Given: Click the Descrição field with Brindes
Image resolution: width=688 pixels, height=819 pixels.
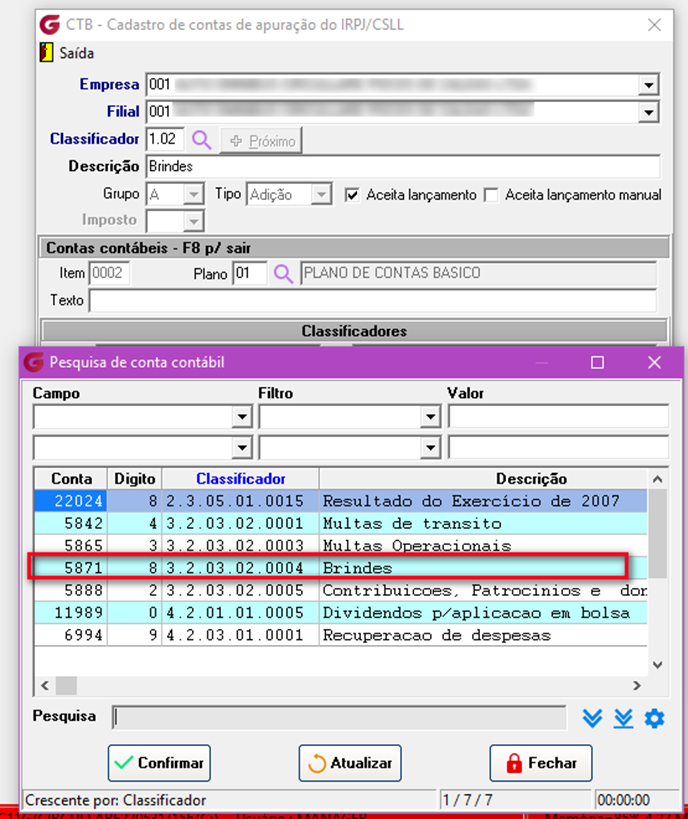Looking at the screenshot, I should pyautogui.click(x=403, y=167).
